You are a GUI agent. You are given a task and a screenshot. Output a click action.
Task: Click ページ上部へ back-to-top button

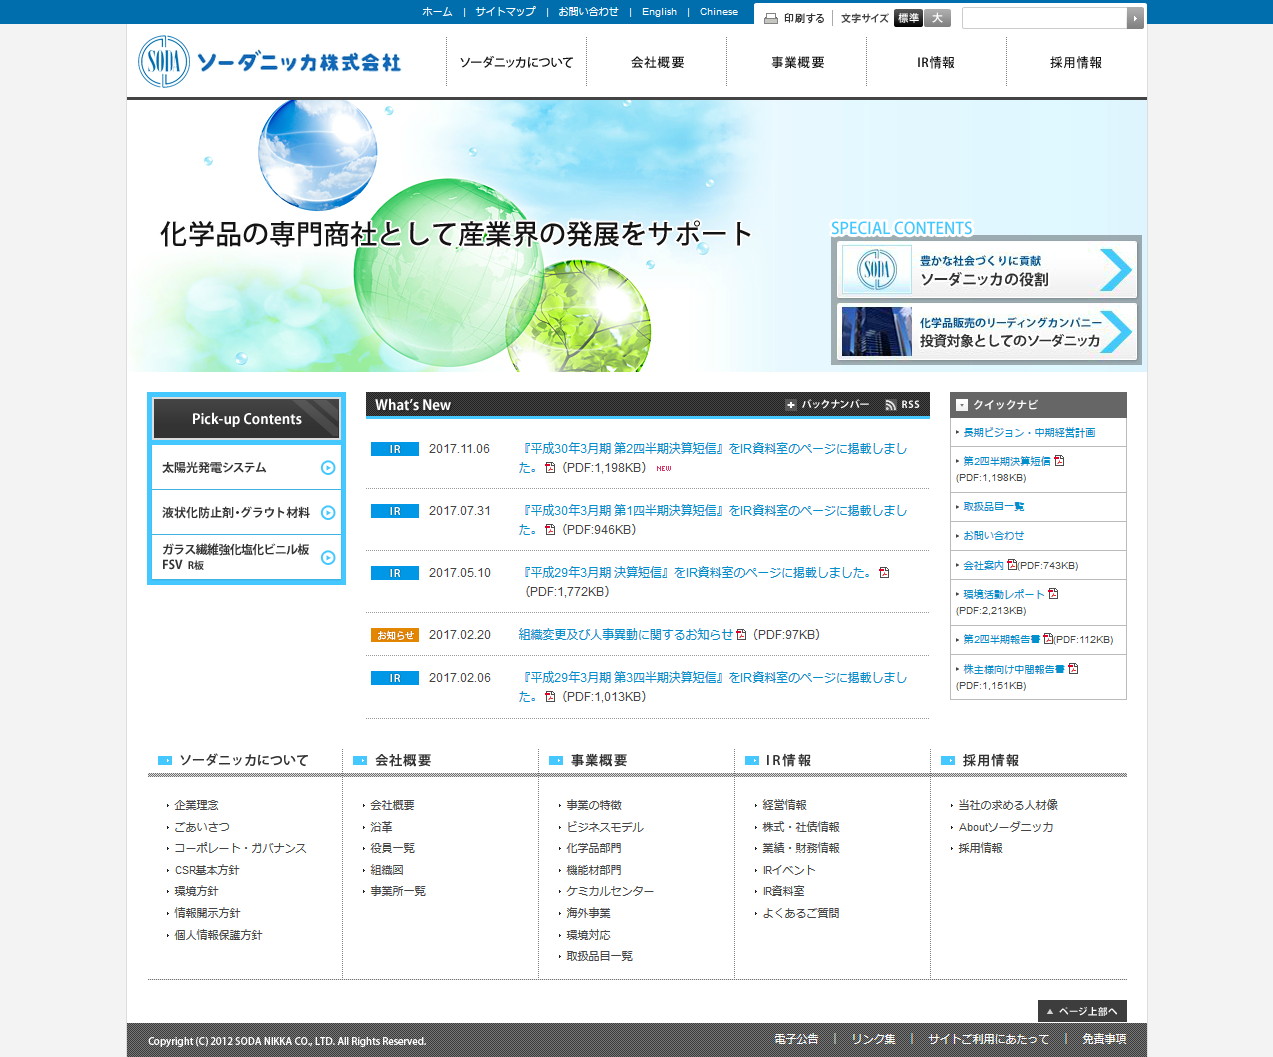click(1082, 1011)
